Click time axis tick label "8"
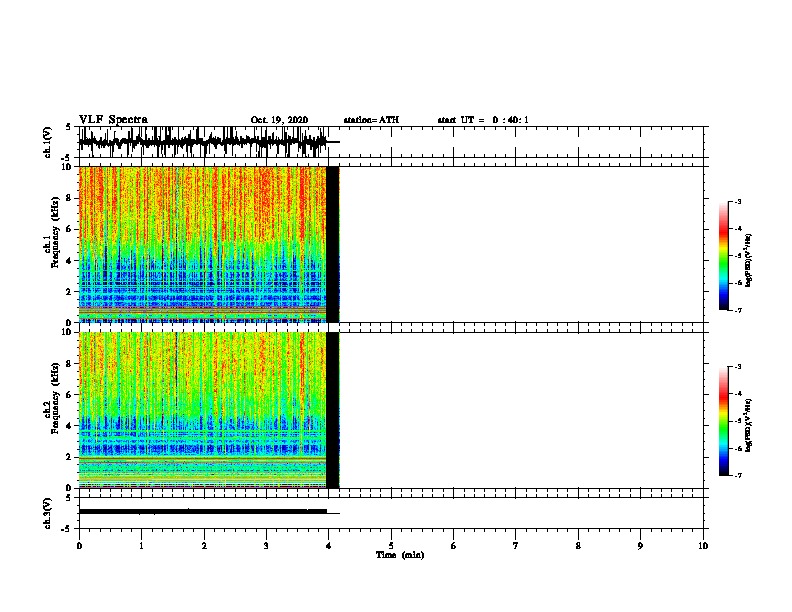 (x=578, y=546)
